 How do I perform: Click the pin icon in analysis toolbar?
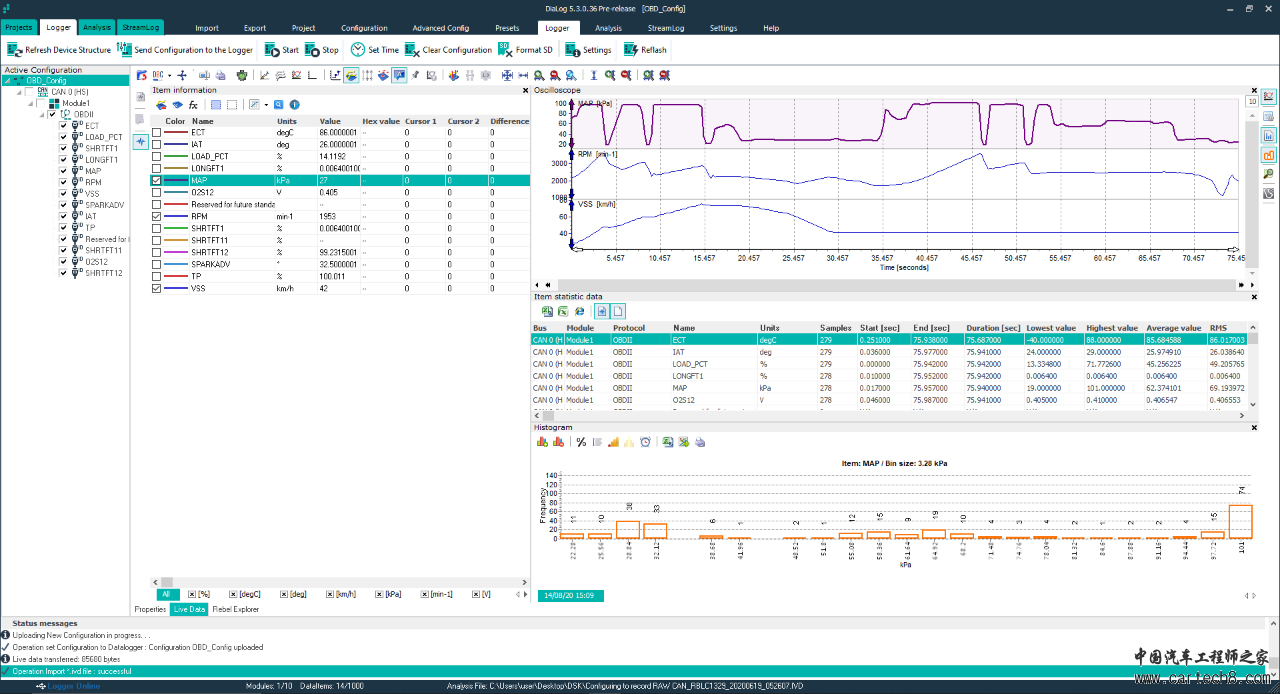click(x=415, y=75)
